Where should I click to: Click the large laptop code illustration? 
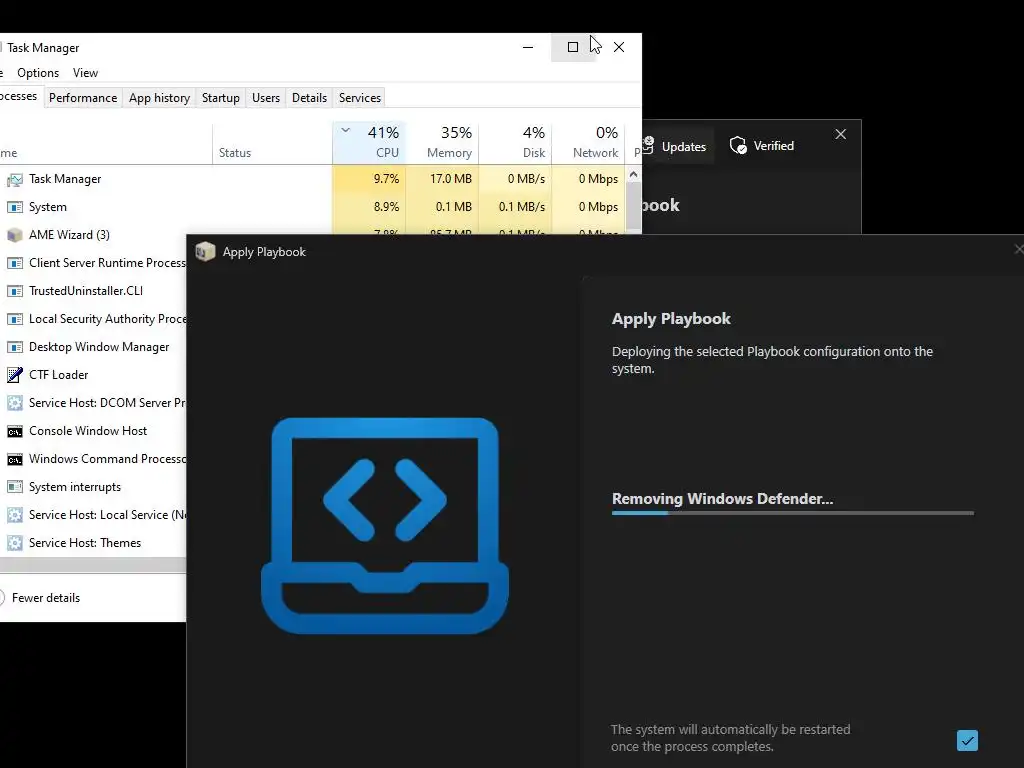385,525
